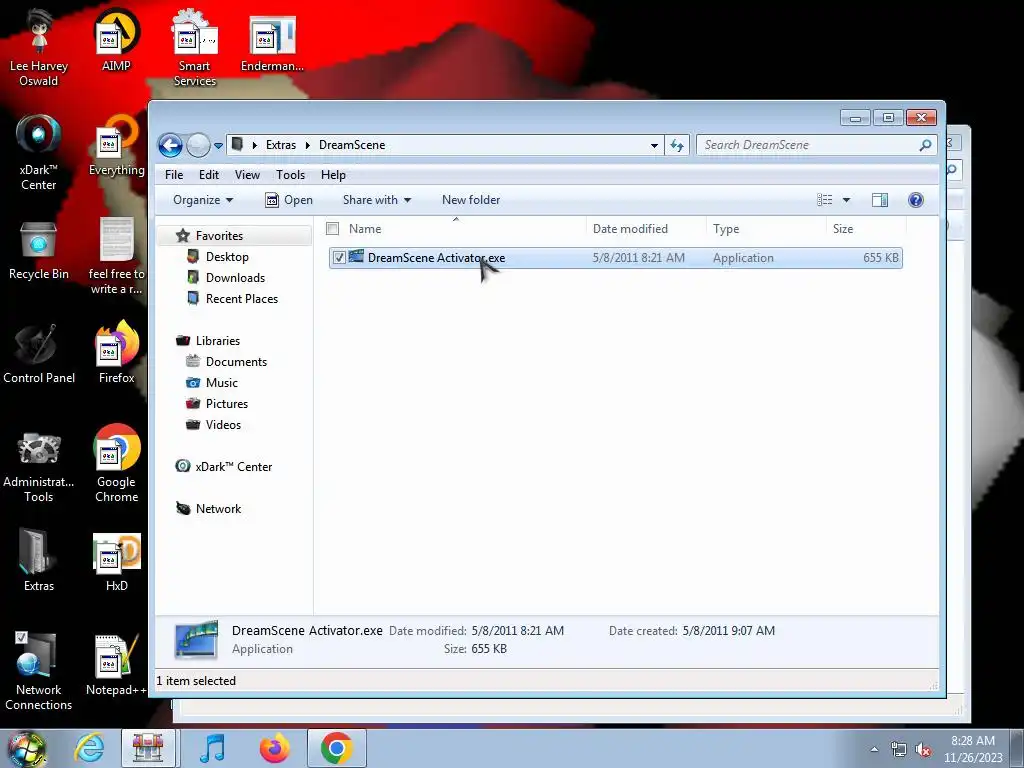Open Internet Explorer in taskbar
Viewport: 1024px width, 768px height.
pyautogui.click(x=89, y=748)
